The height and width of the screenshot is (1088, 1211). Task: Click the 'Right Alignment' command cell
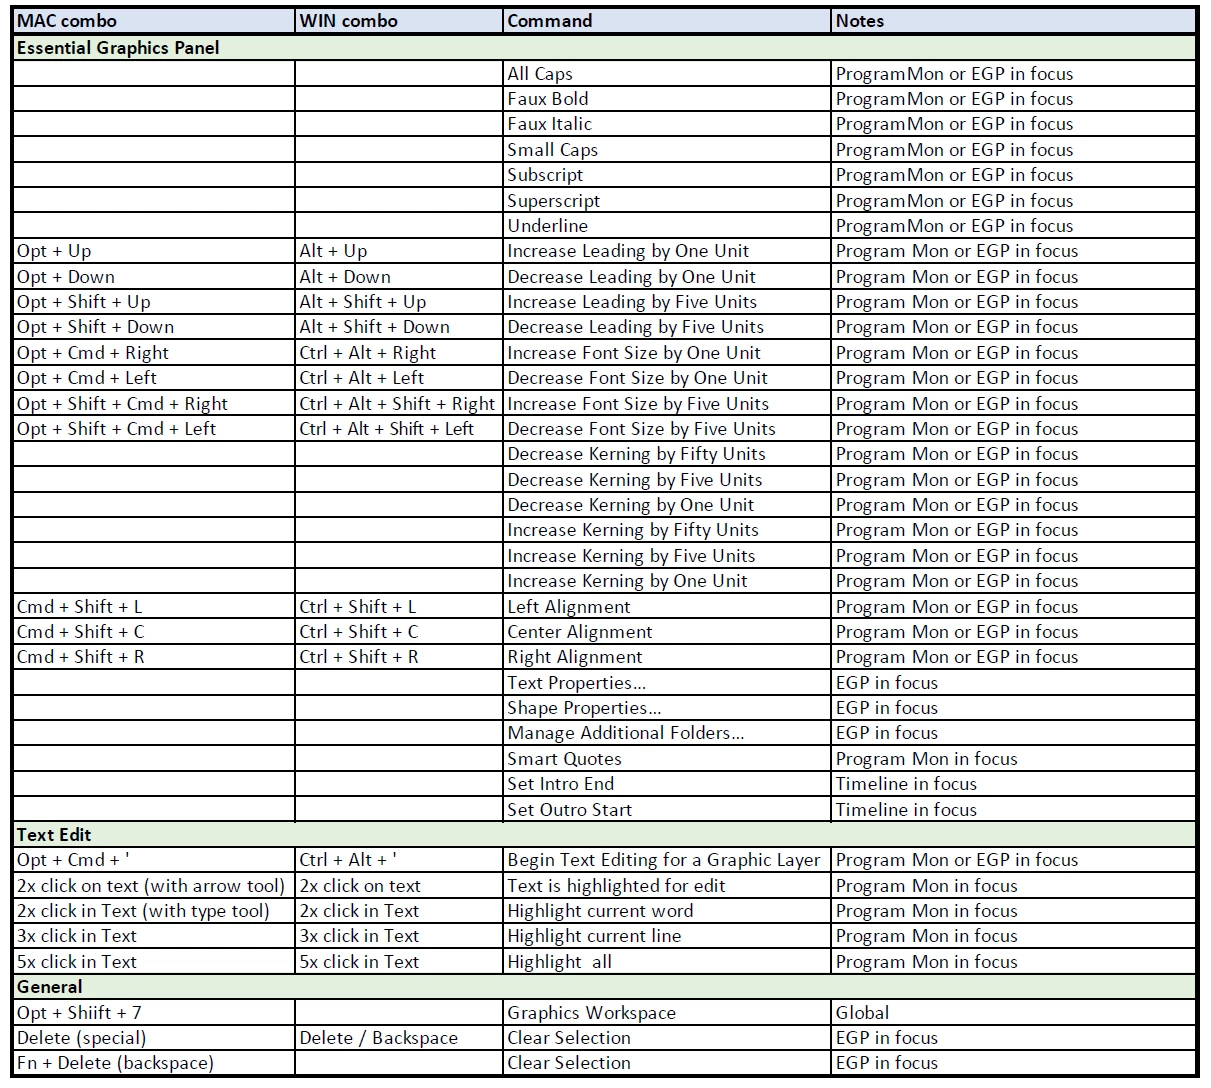click(x=667, y=657)
